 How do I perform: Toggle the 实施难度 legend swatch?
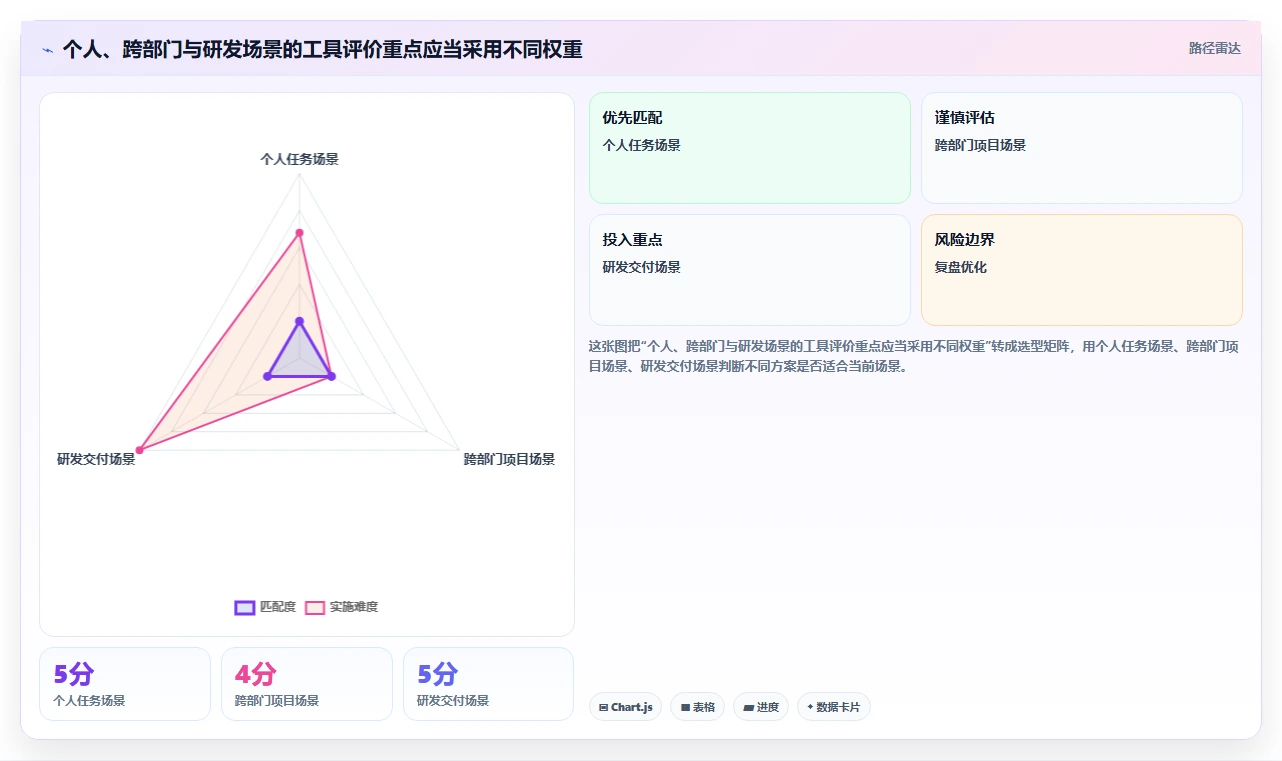[x=315, y=607]
